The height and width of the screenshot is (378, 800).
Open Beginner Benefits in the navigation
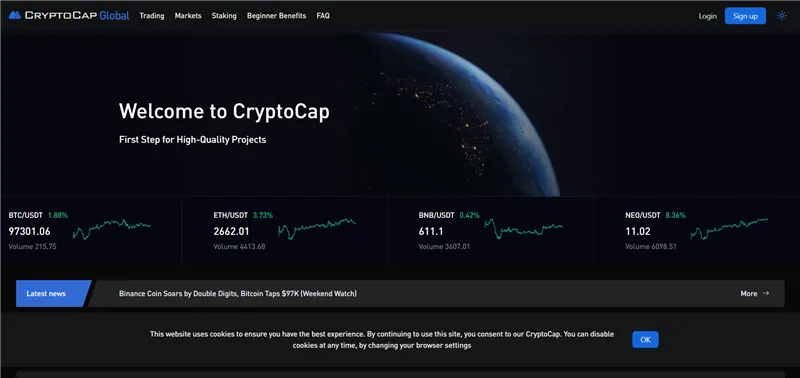(277, 16)
